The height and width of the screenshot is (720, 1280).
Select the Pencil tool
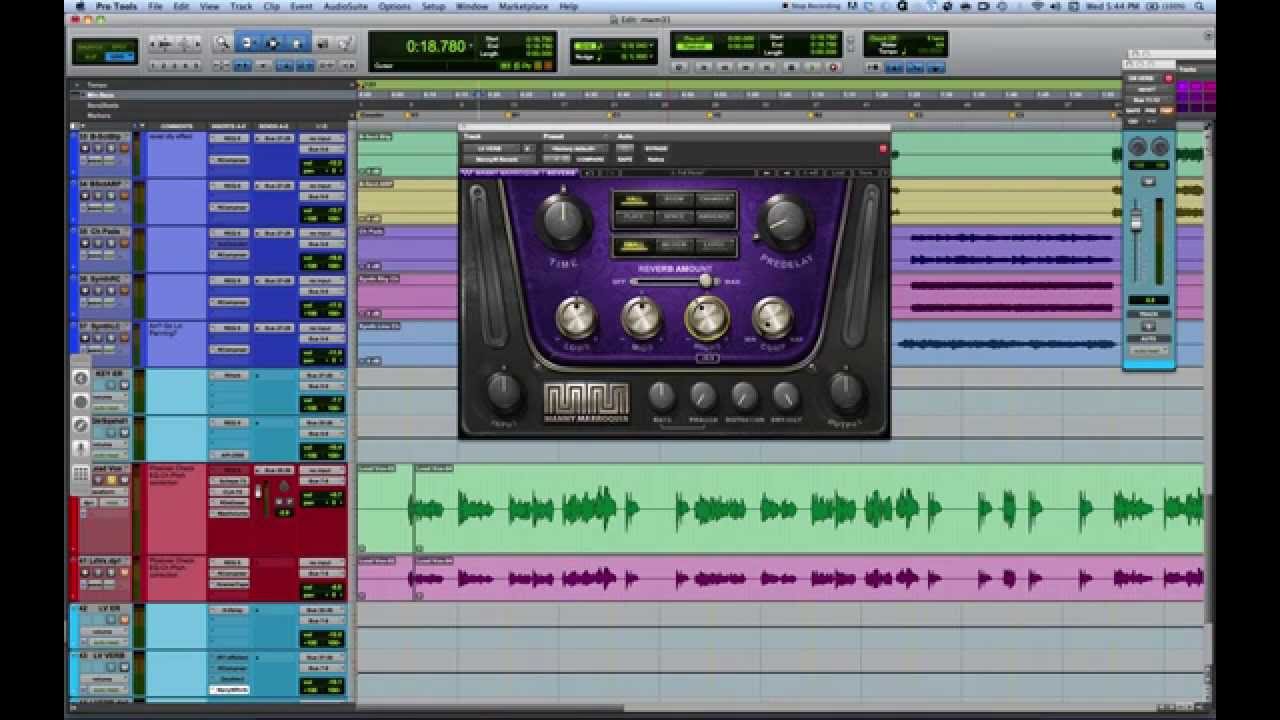tap(345, 44)
